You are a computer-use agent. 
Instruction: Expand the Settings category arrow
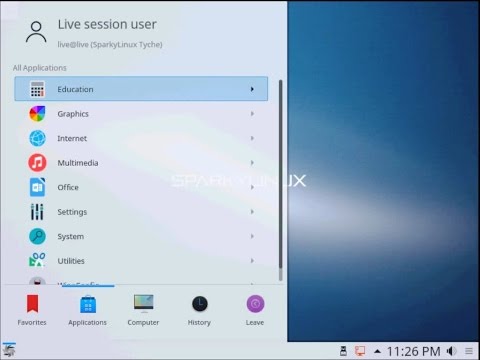[252, 212]
